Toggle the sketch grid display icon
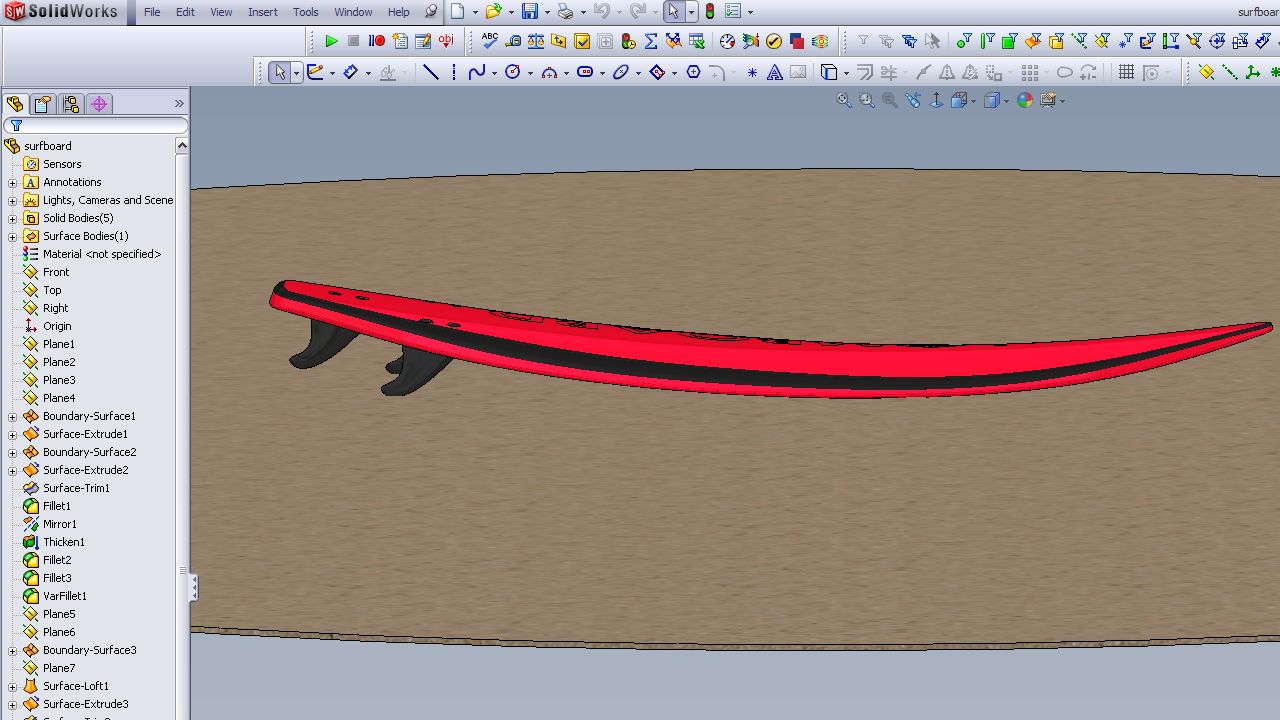 click(1126, 72)
